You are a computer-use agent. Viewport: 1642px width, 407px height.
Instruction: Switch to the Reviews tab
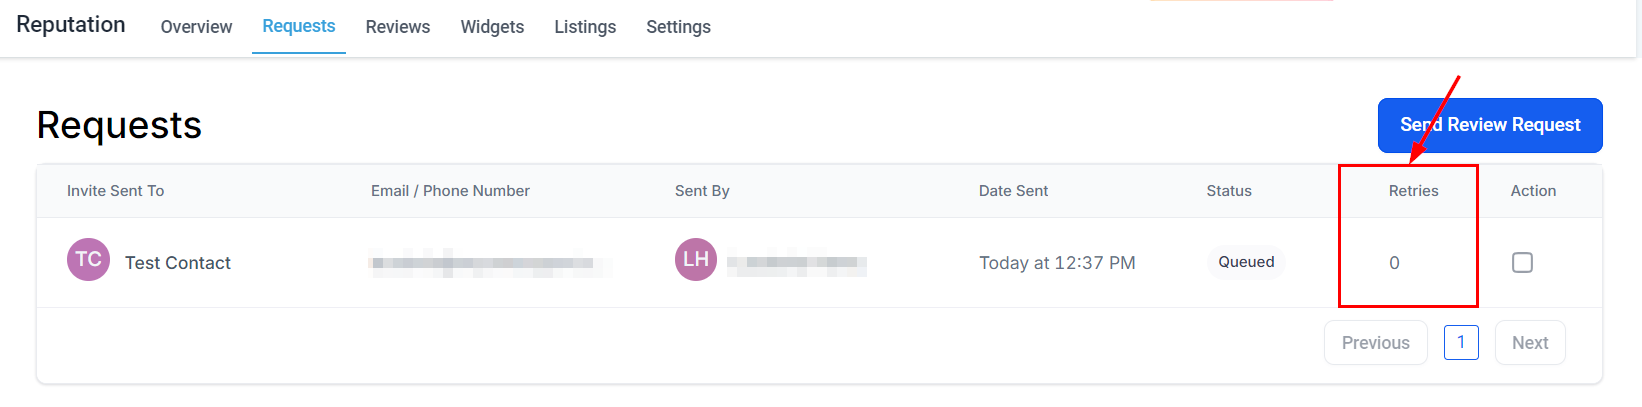pos(398,27)
